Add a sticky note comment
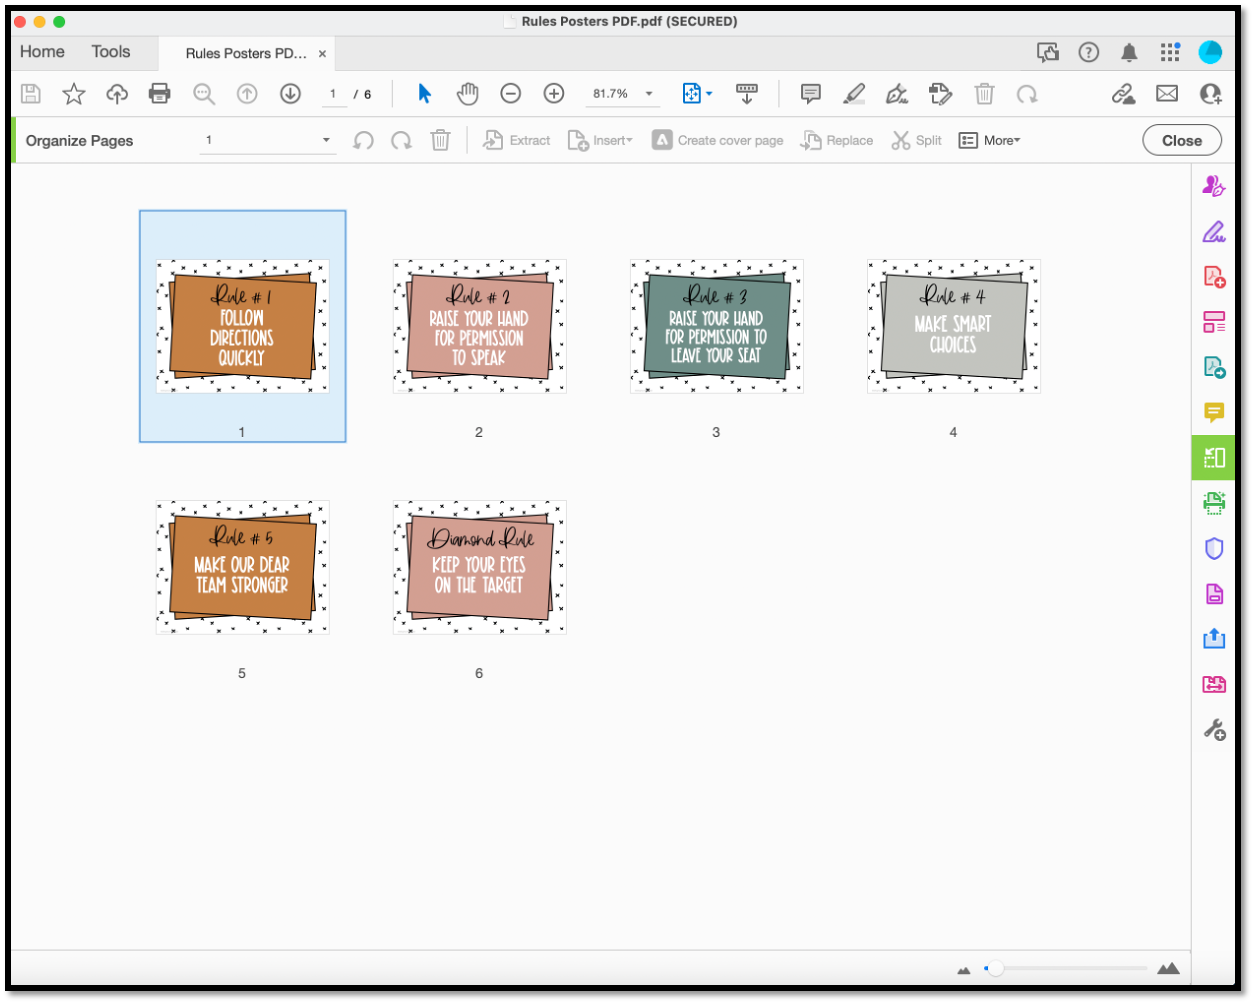This screenshot has width=1254, height=1004. [811, 94]
